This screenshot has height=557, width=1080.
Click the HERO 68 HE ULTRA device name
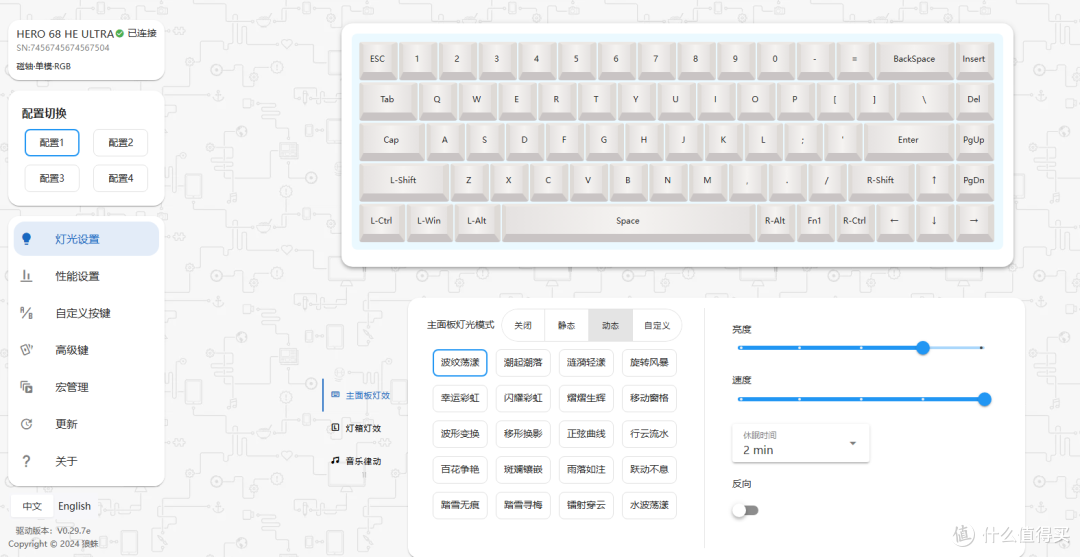(65, 34)
